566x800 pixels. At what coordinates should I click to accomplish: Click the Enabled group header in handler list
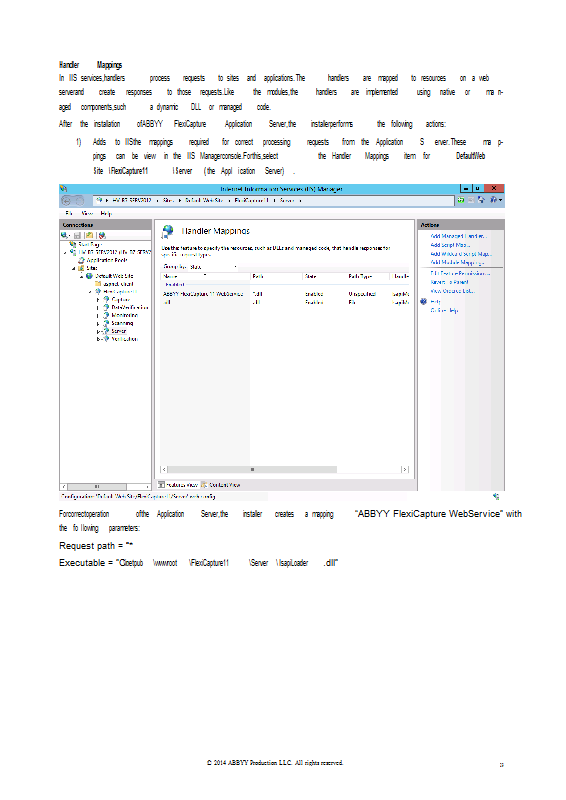(x=175, y=285)
